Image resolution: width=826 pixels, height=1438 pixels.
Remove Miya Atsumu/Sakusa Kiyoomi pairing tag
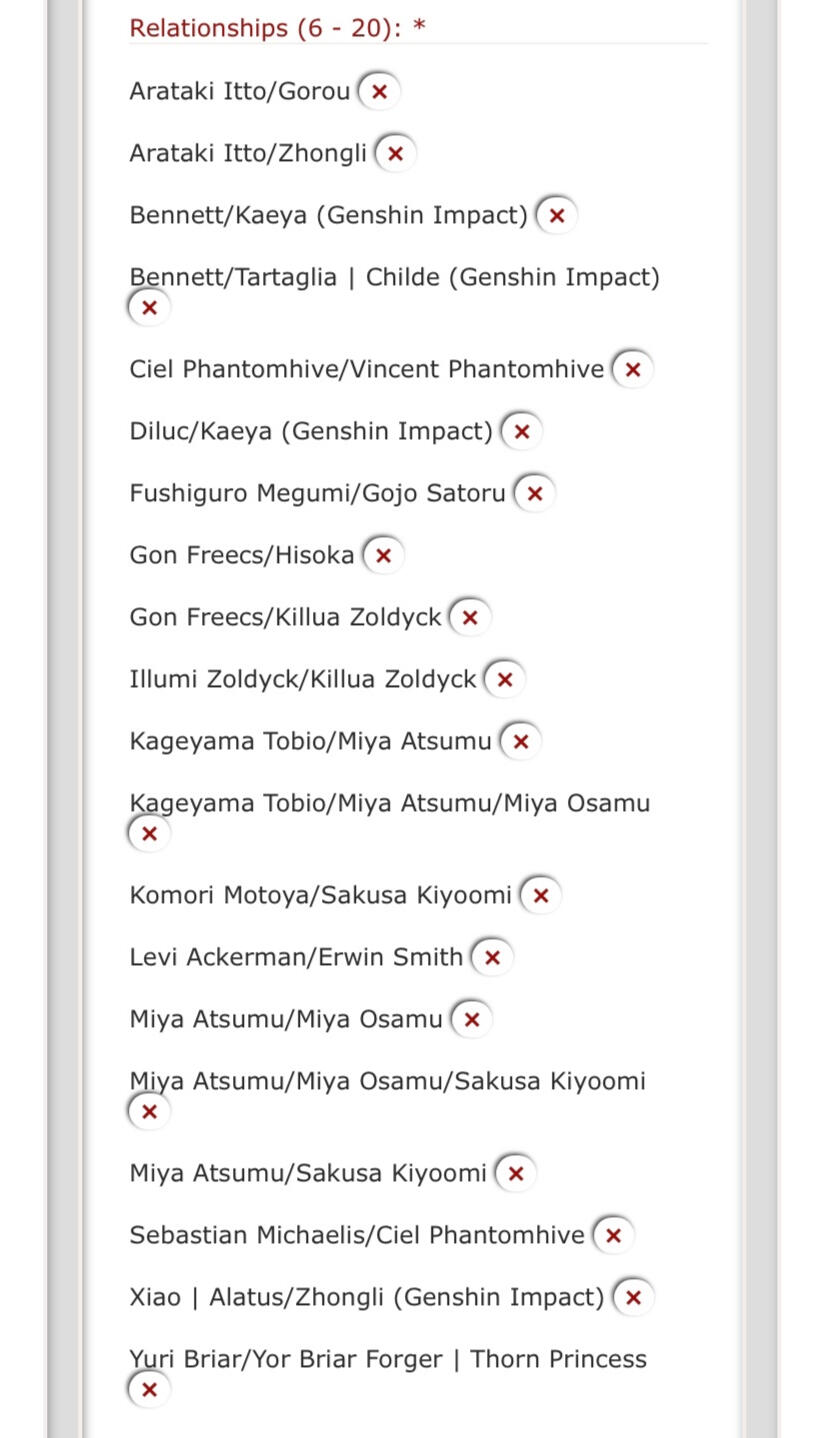coord(516,1174)
